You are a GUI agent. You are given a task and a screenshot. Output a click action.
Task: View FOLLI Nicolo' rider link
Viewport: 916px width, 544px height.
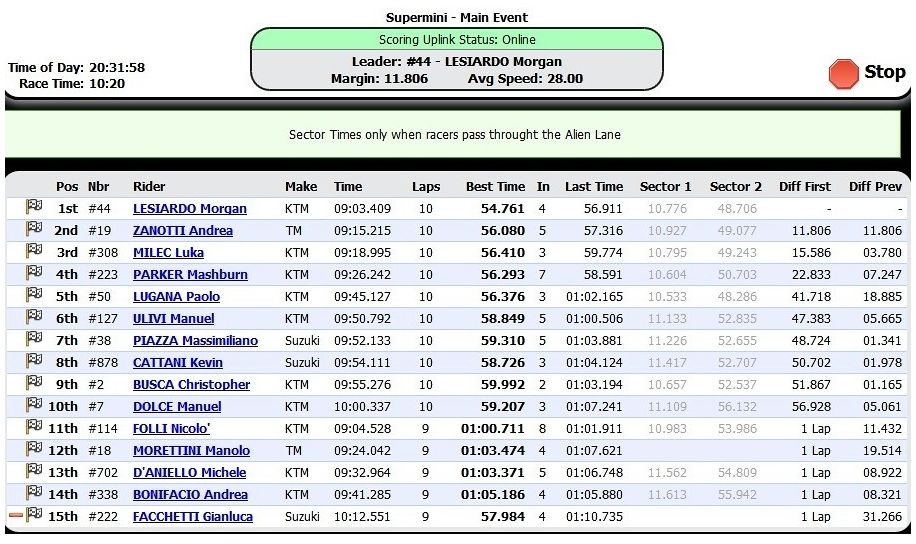point(171,429)
